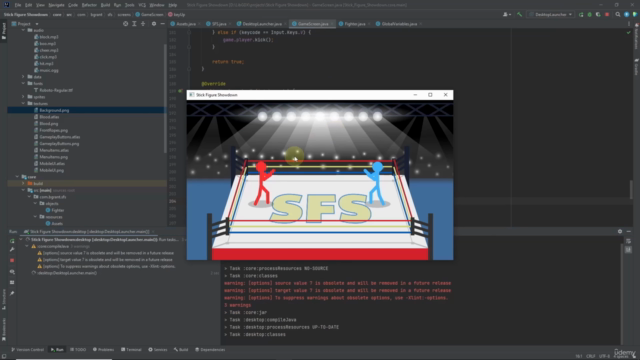Open the DesktopLauncher run configuration dropdown
Screen dimensions: 640x360
(x=551, y=14)
